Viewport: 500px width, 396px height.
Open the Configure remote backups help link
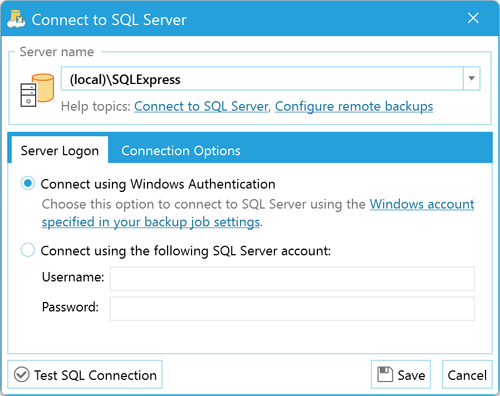[x=354, y=106]
